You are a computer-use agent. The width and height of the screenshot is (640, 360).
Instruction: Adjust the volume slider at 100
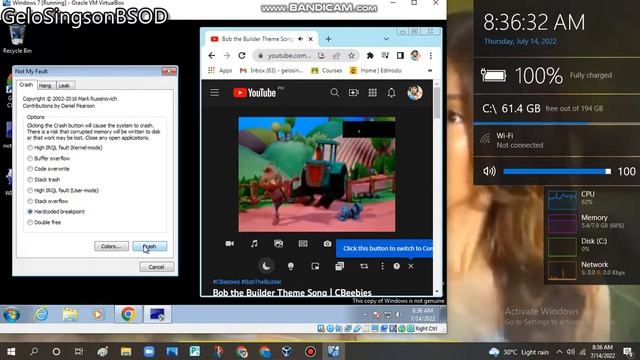click(x=557, y=171)
